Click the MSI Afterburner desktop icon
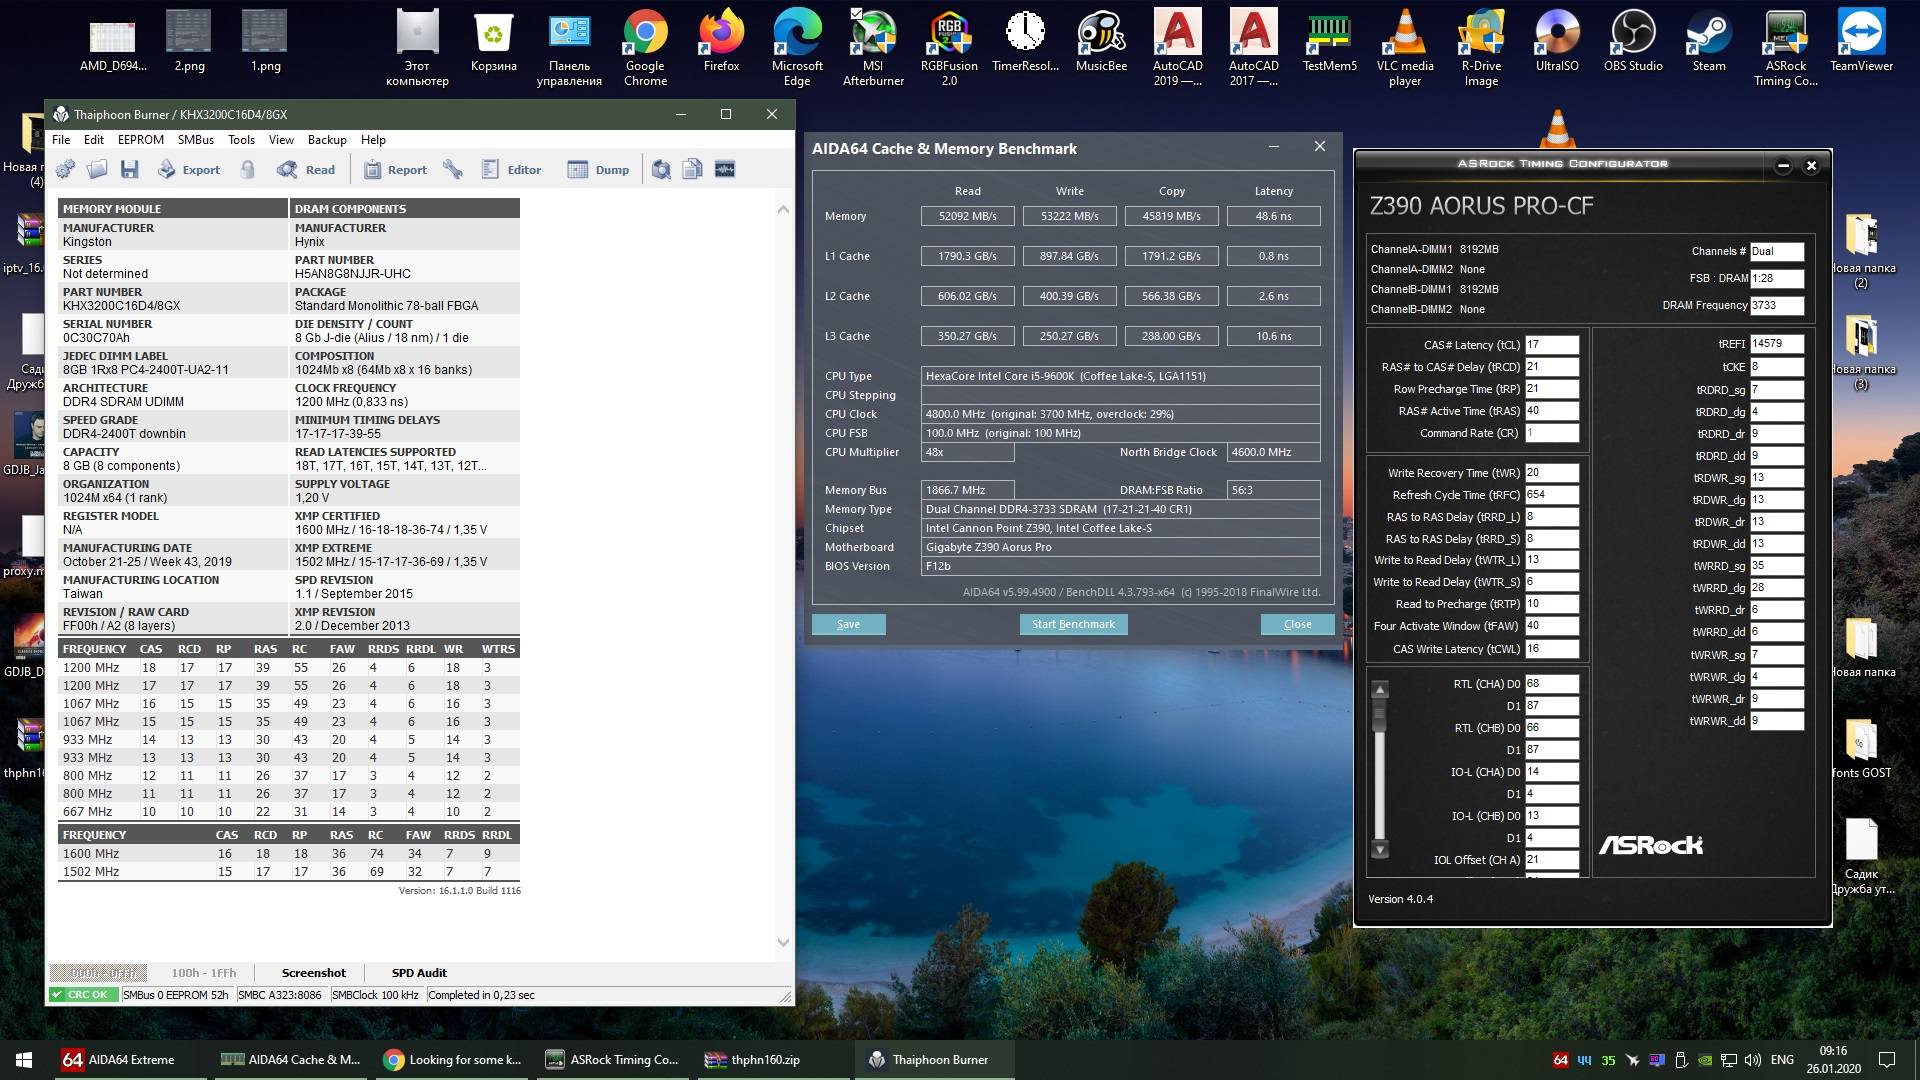Screen dimensions: 1920x1080 coord(873,48)
